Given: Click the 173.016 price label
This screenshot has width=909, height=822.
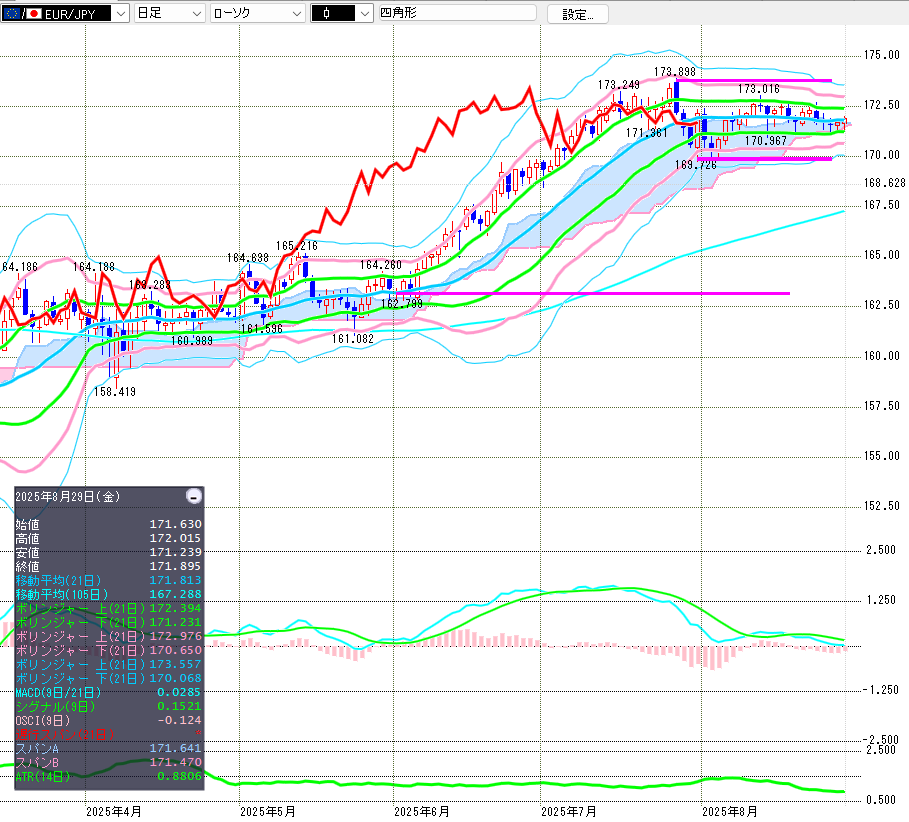Looking at the screenshot, I should pyautogui.click(x=759, y=89).
